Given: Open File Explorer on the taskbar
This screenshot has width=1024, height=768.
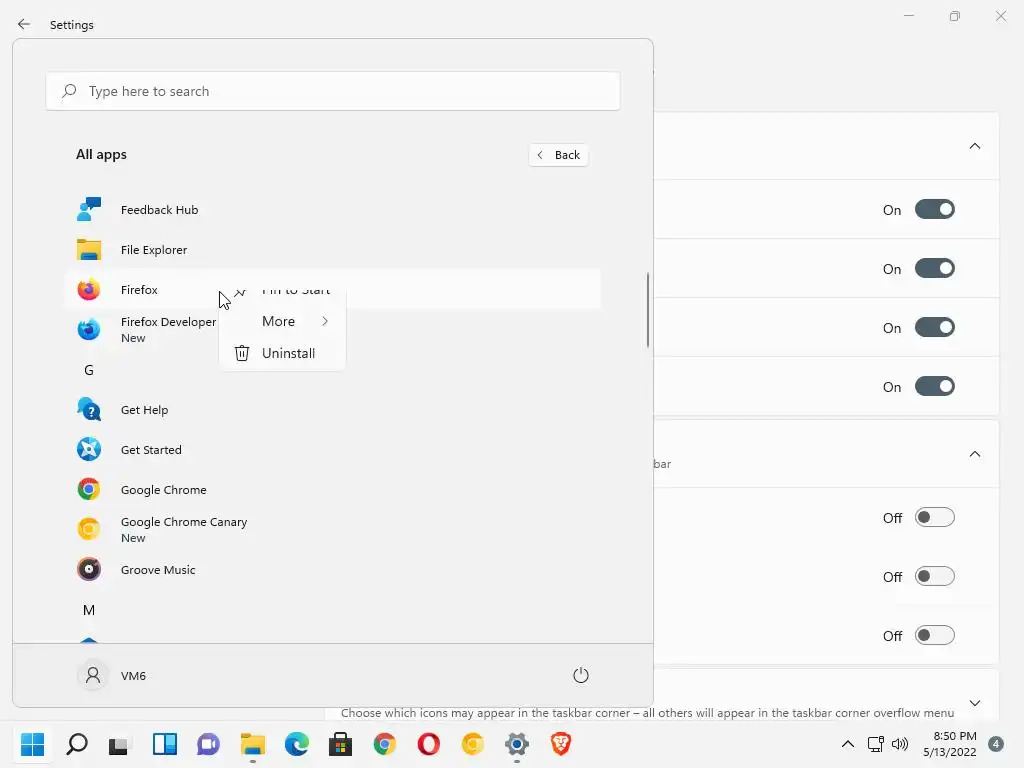Looking at the screenshot, I should click(x=253, y=744).
